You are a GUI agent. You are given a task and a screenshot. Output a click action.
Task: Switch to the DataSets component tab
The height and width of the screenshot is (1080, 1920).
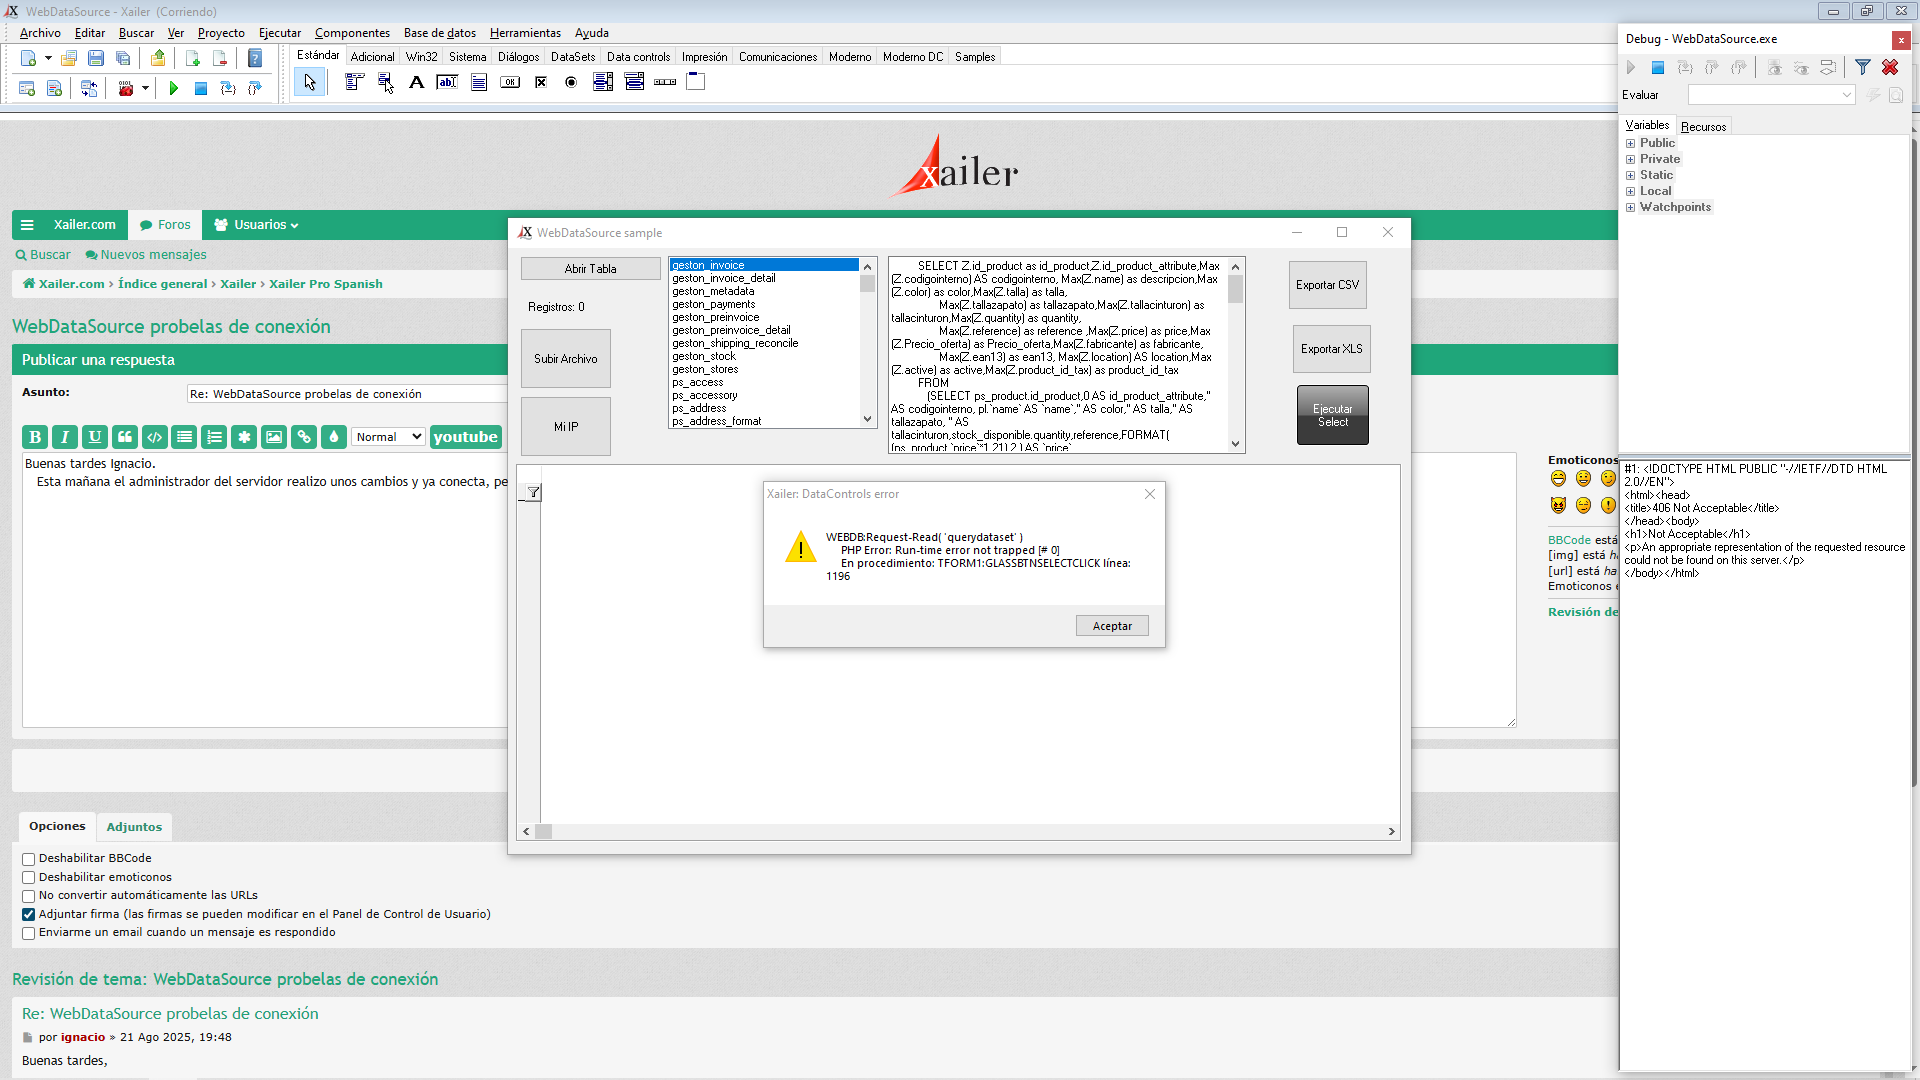coord(573,57)
